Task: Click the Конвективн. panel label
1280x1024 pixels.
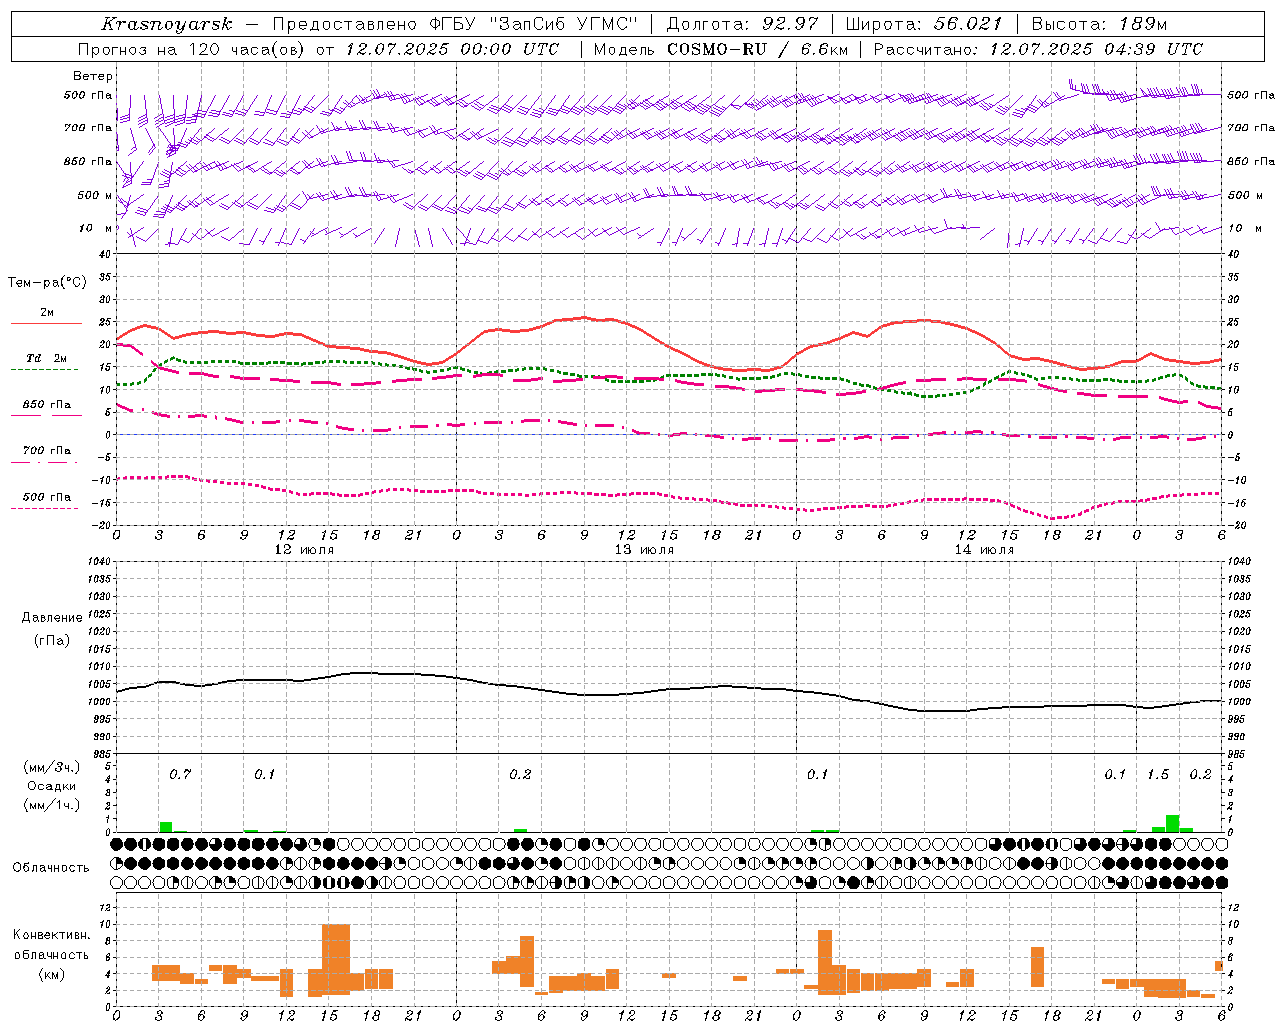Action: pos(52,935)
